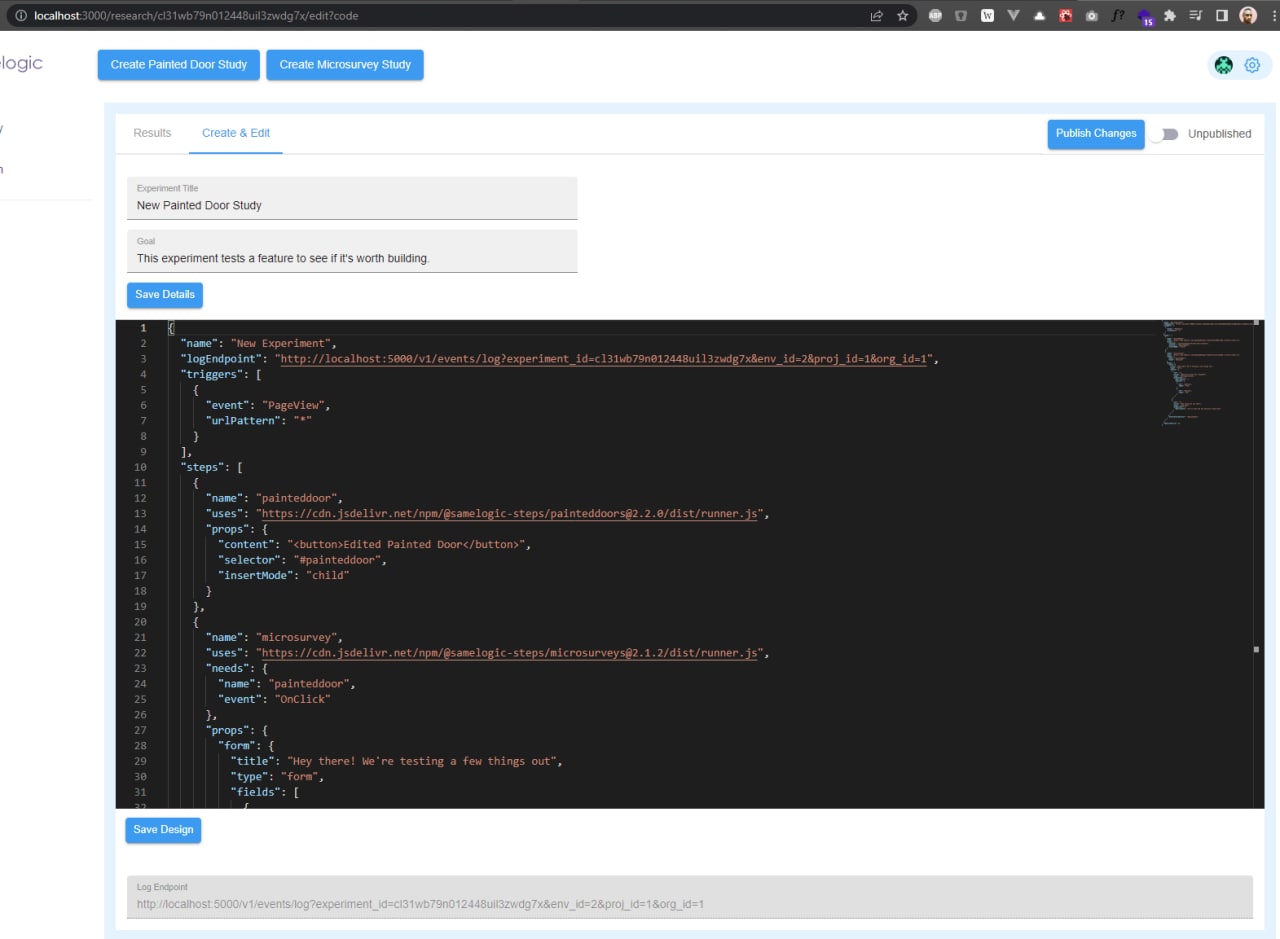Click the "New Experiment" name value

[282, 343]
